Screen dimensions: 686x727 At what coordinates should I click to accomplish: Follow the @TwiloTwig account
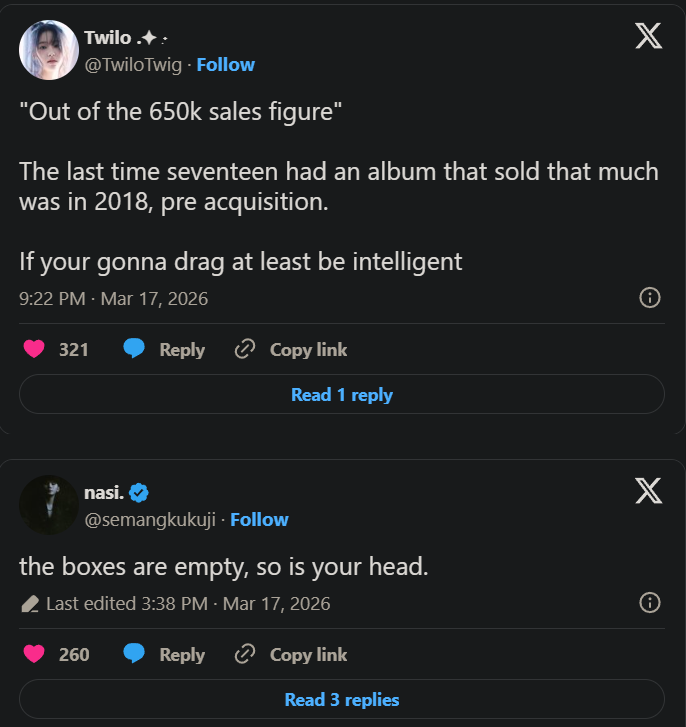(225, 64)
